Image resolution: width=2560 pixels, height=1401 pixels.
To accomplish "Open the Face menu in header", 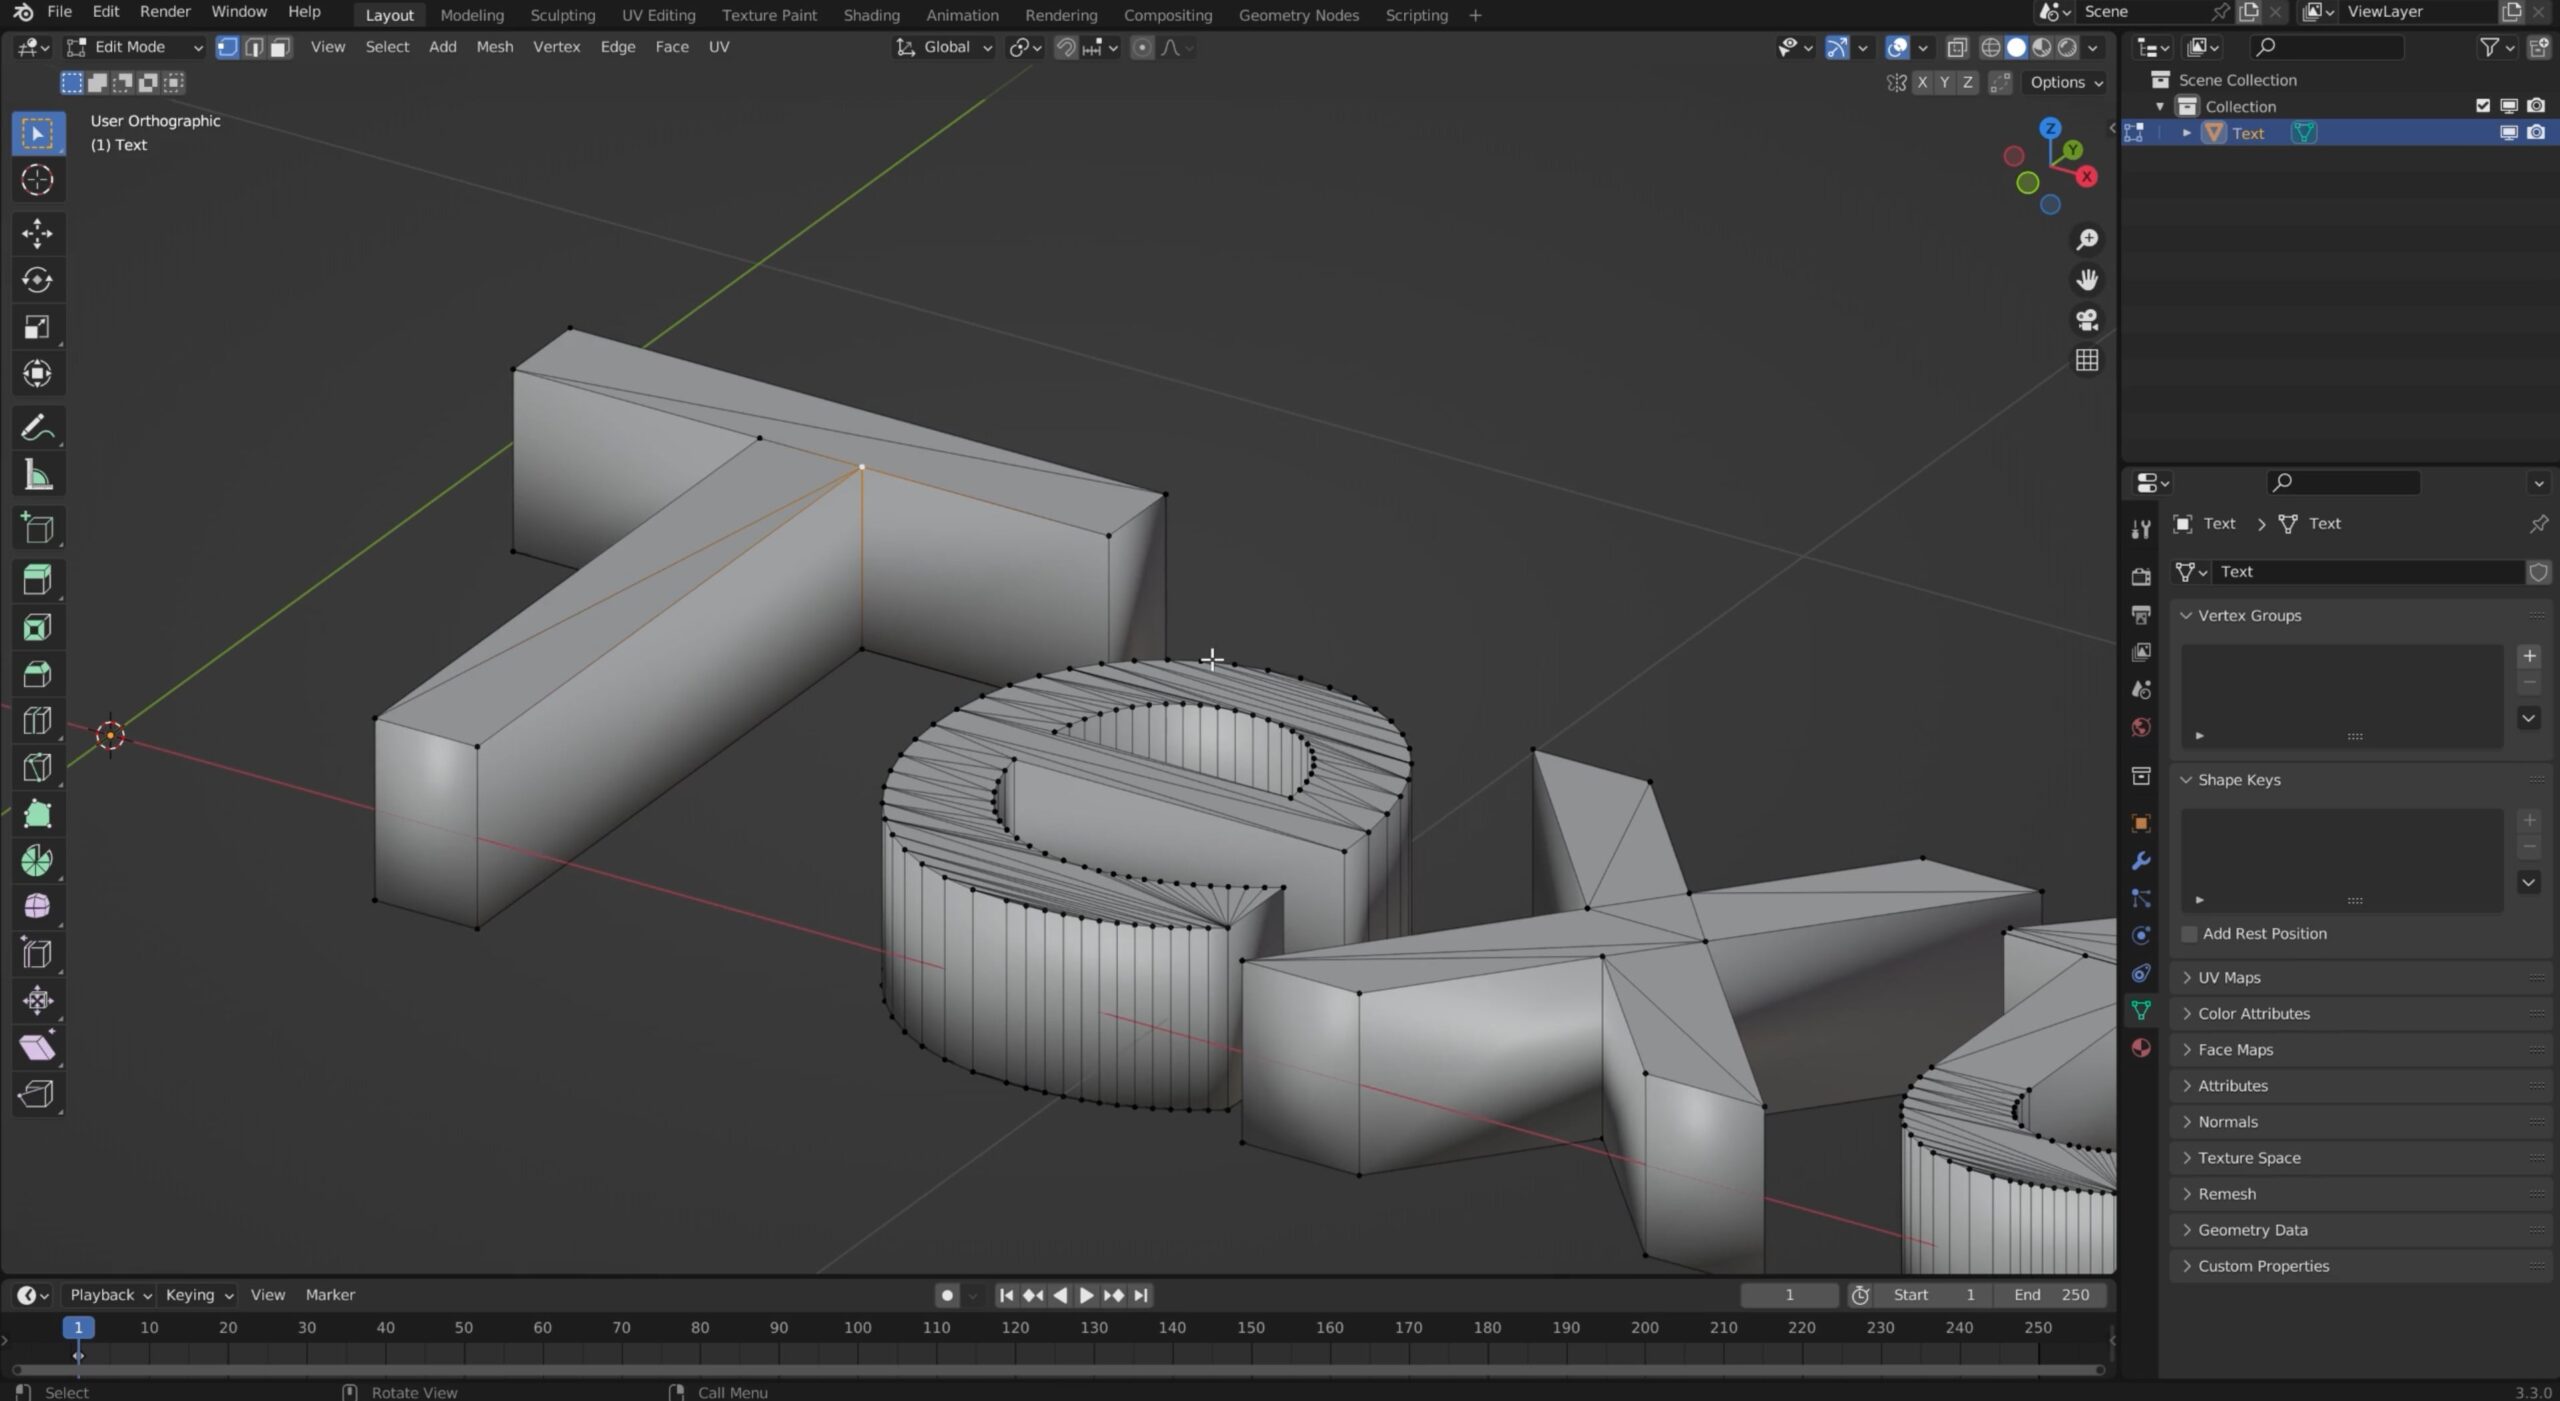I will pos(671,47).
